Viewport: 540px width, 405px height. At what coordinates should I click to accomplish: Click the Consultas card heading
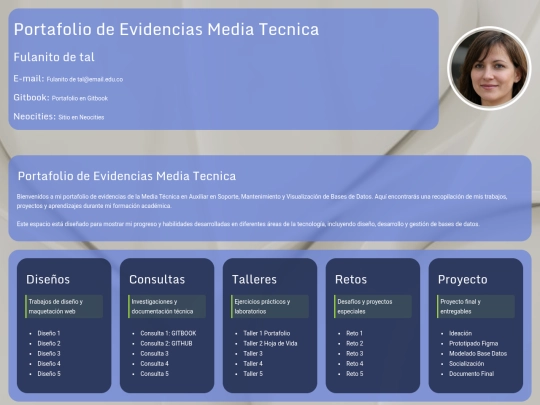coord(157,279)
